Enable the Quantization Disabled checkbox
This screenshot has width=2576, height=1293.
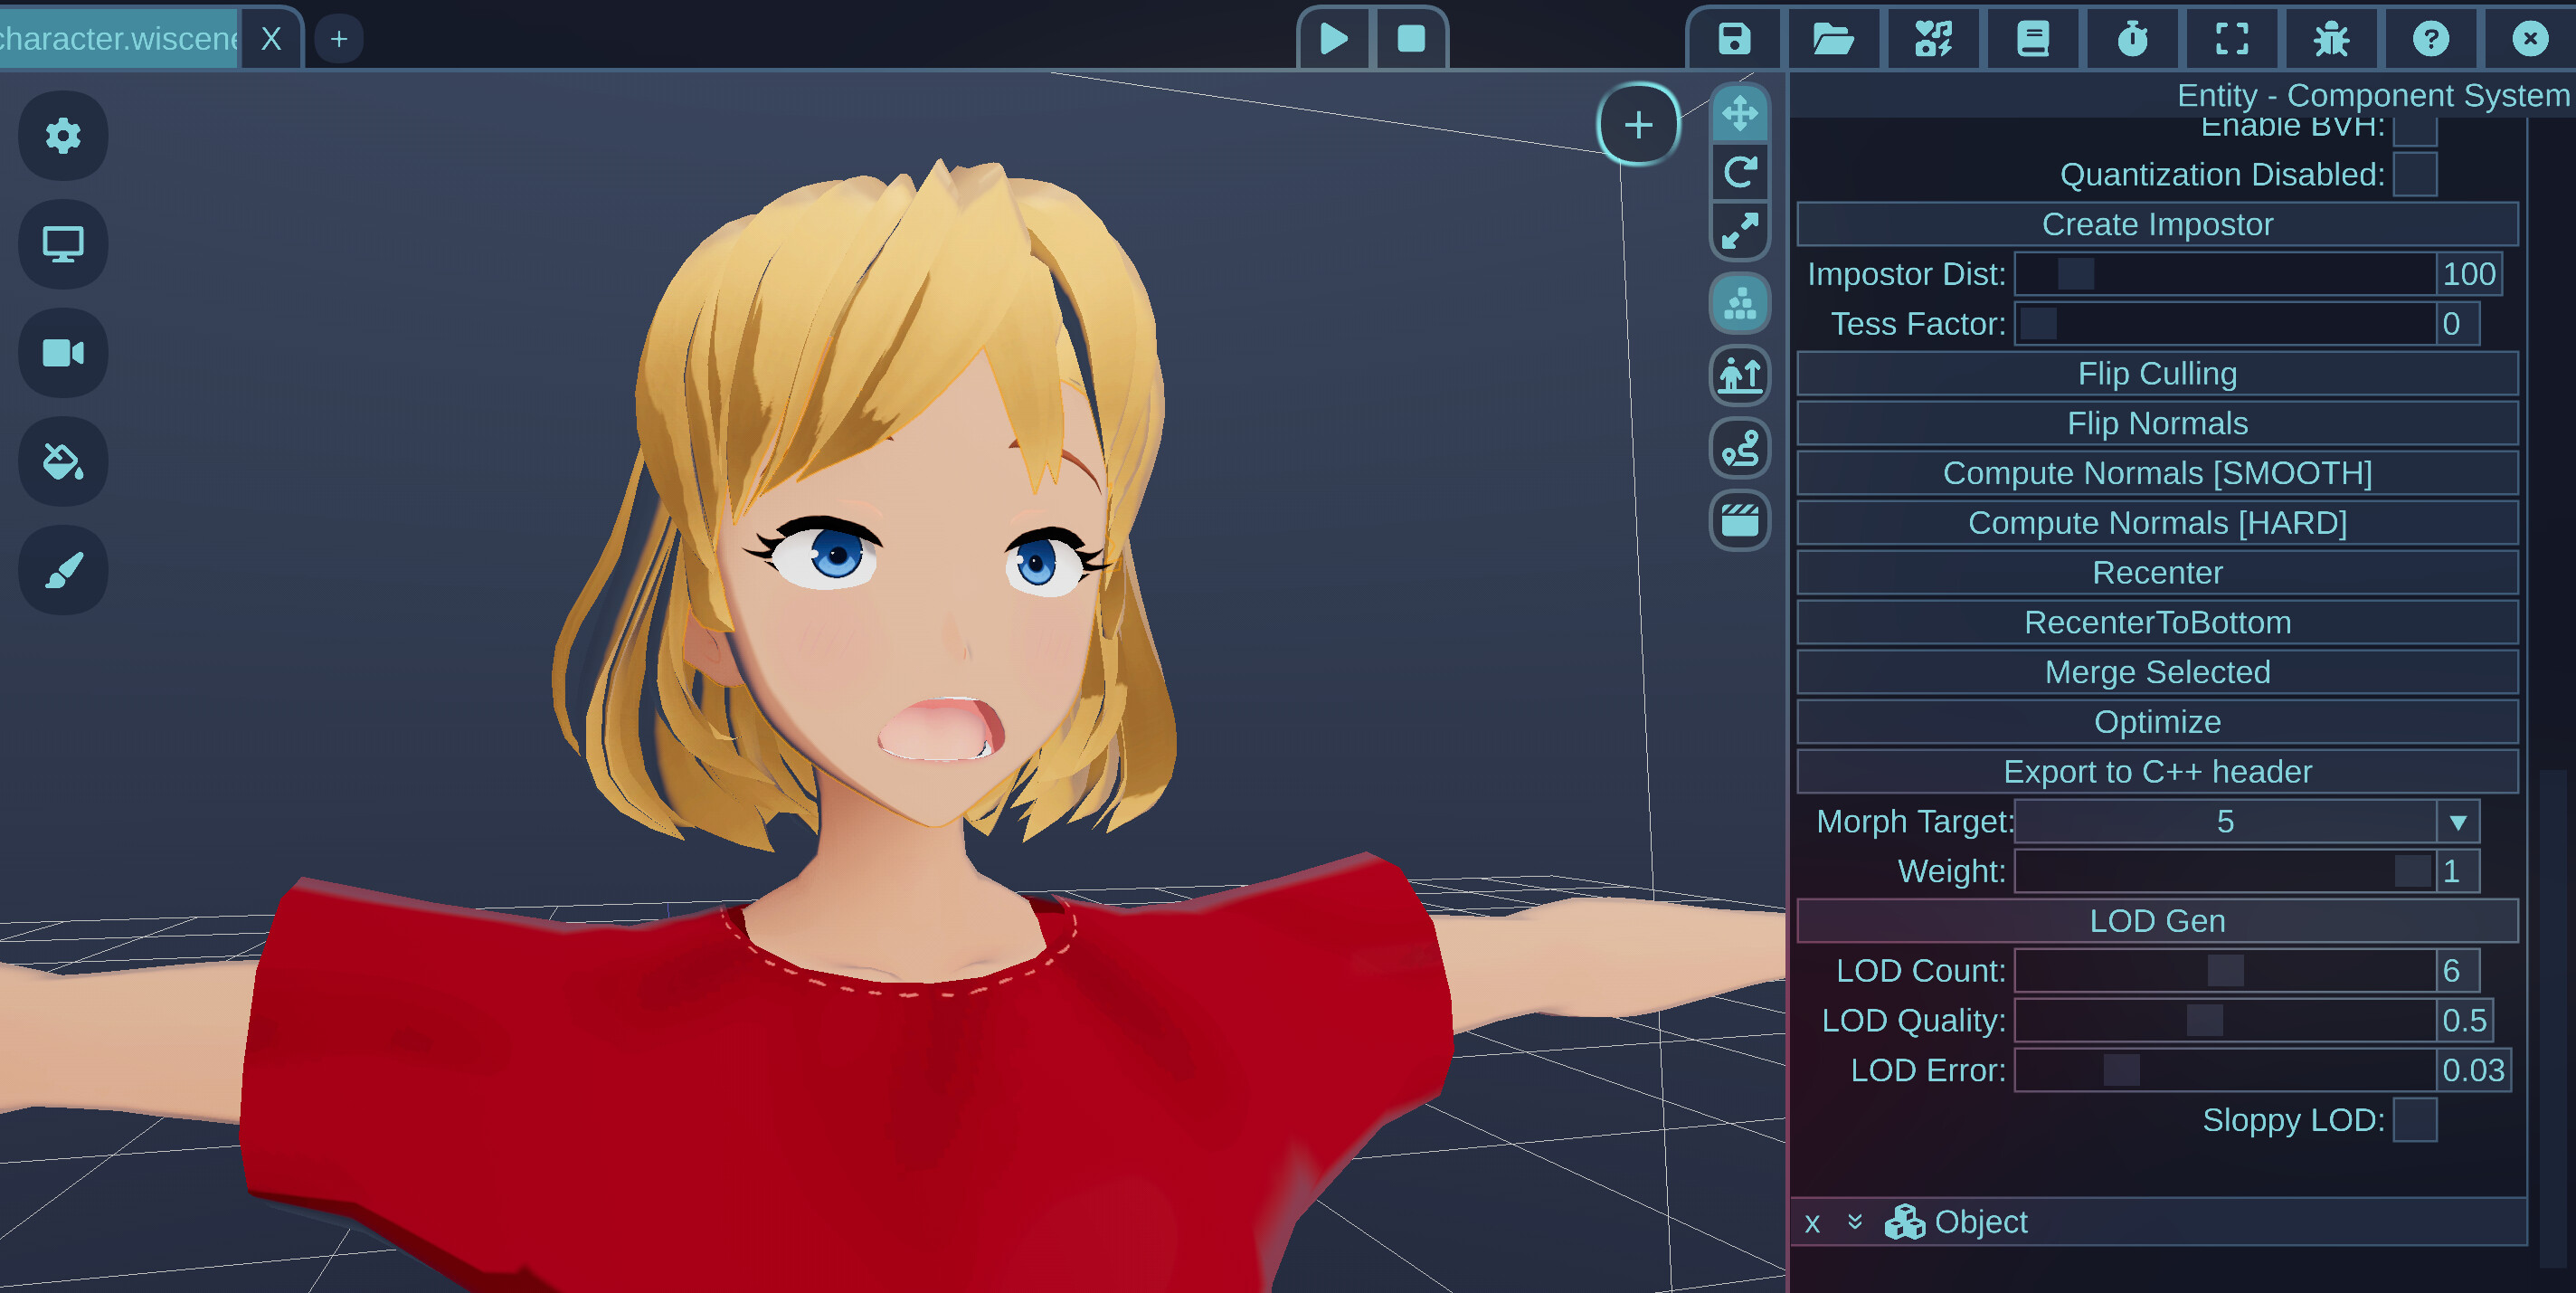[2416, 174]
